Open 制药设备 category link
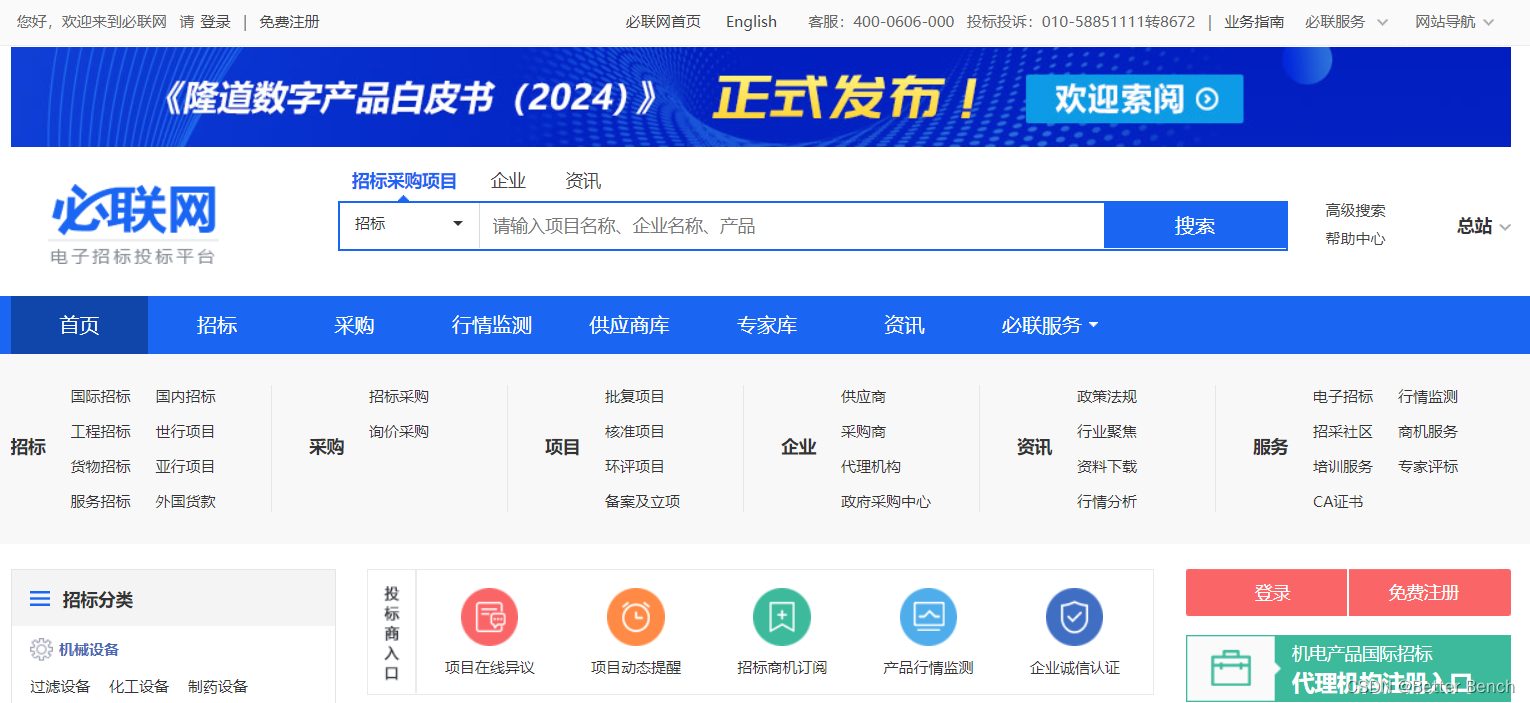Viewport: 1530px width, 703px height. pos(218,687)
